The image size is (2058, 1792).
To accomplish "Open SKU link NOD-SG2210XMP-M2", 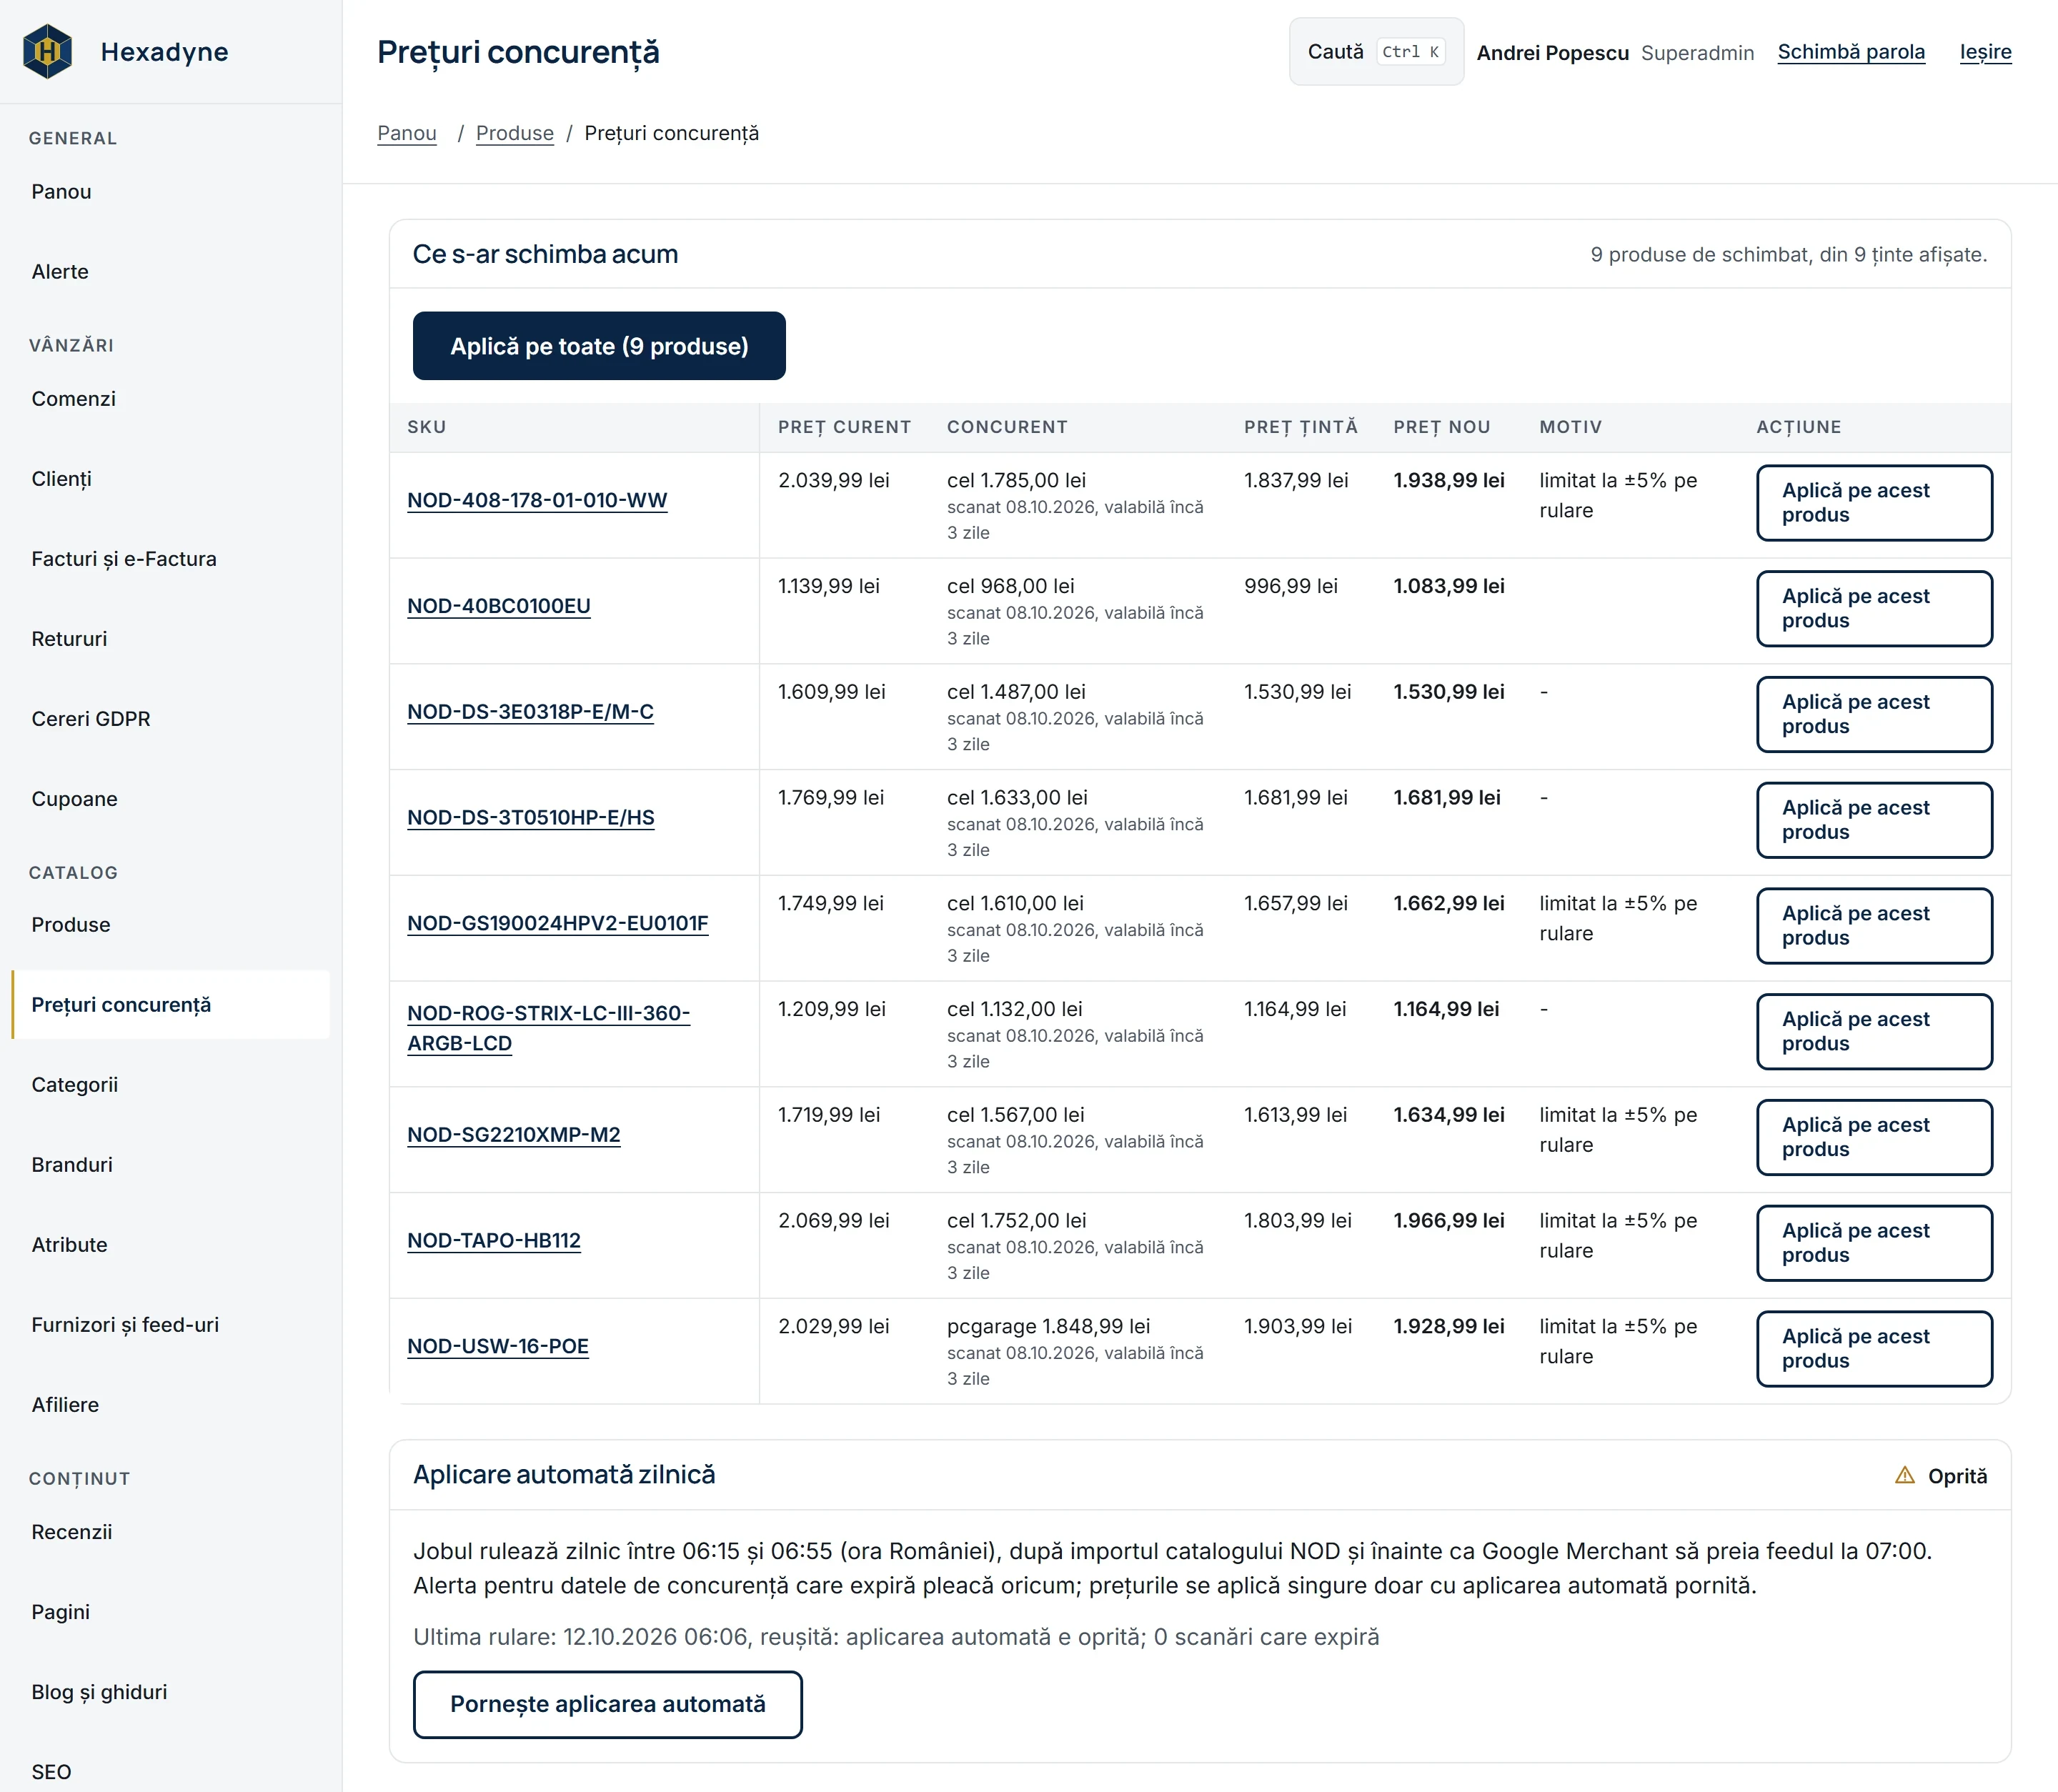I will [x=514, y=1135].
